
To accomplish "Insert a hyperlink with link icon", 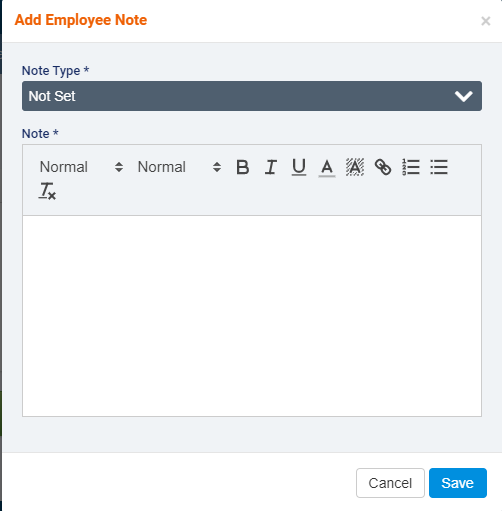I will (x=383, y=167).
